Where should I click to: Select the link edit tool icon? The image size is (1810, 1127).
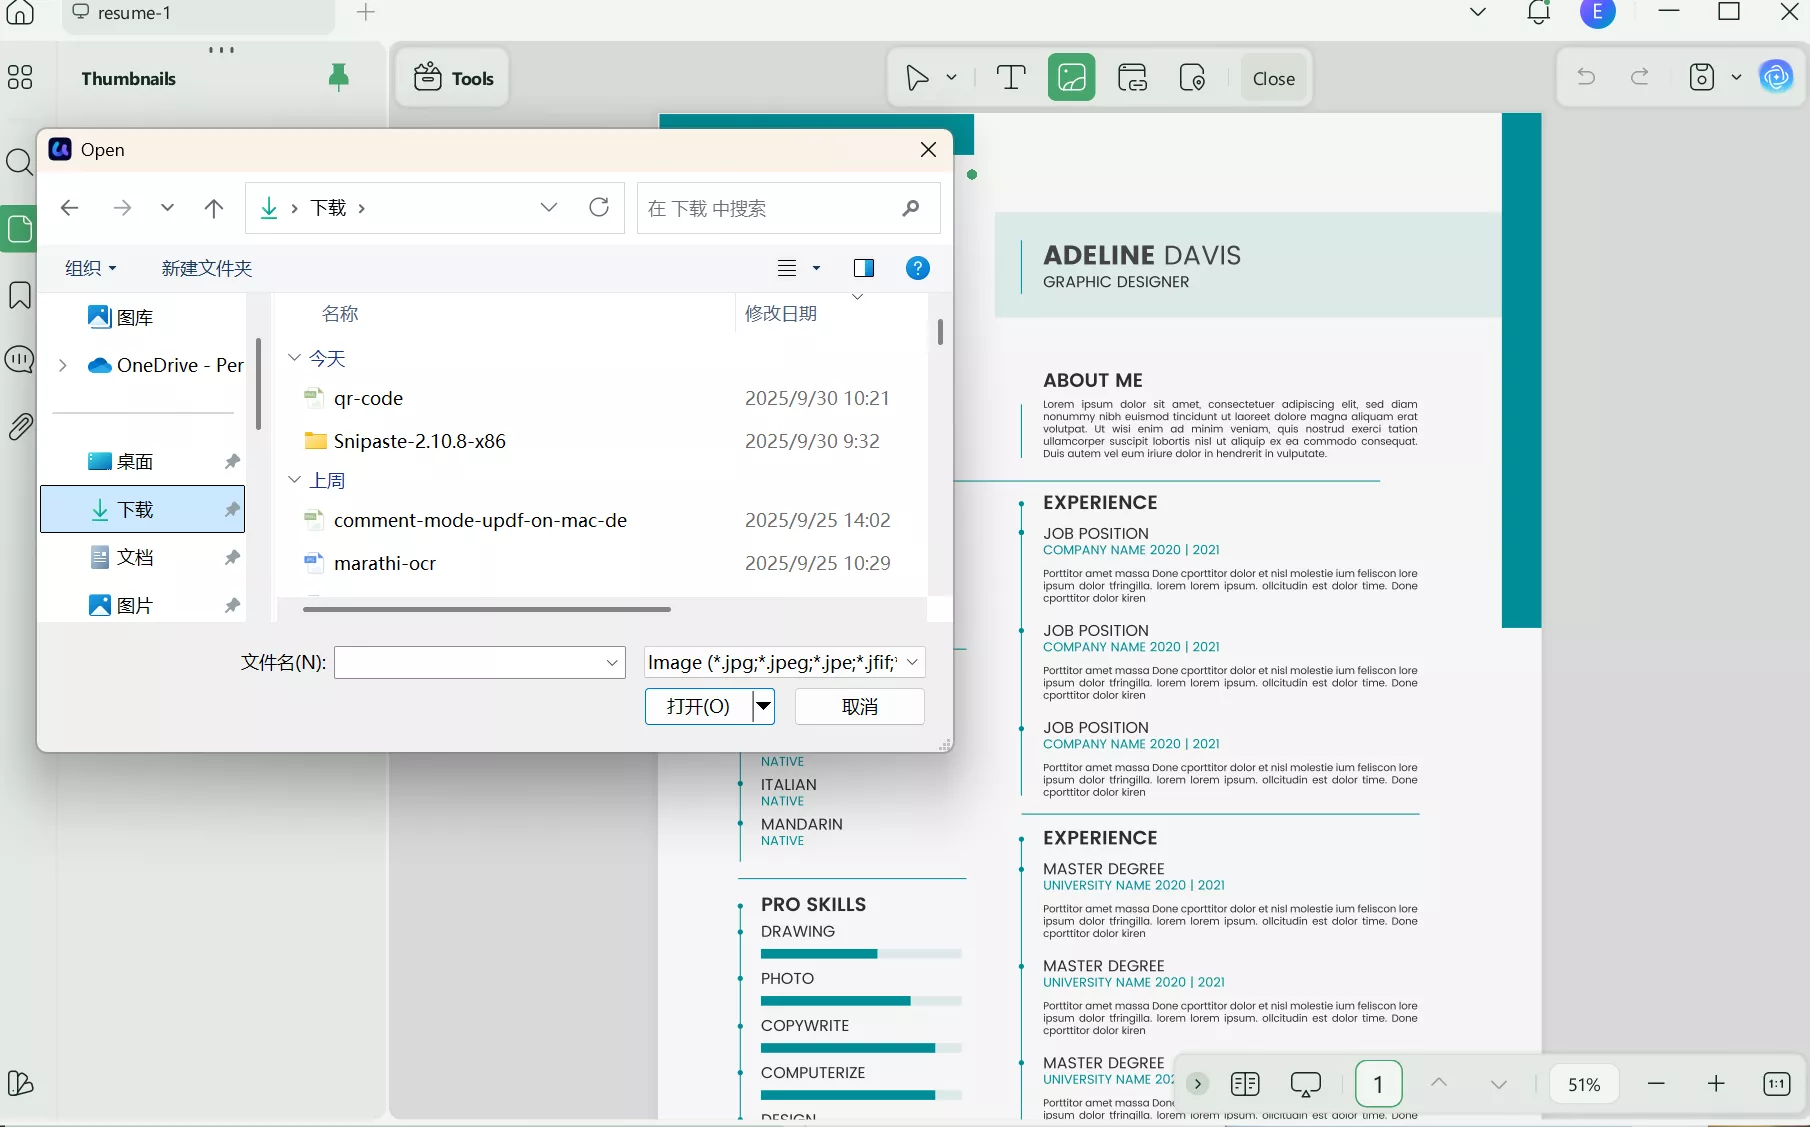point(1132,78)
